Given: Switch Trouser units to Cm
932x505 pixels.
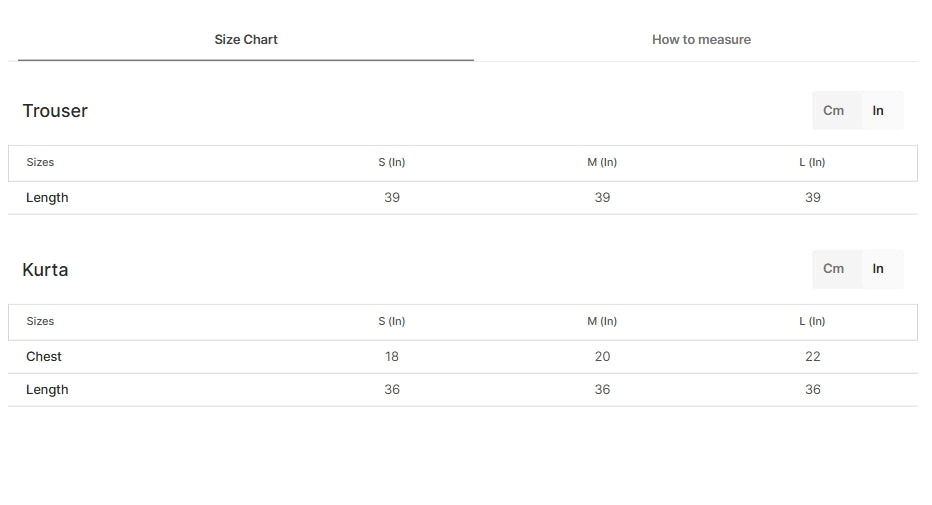Looking at the screenshot, I should click(833, 111).
